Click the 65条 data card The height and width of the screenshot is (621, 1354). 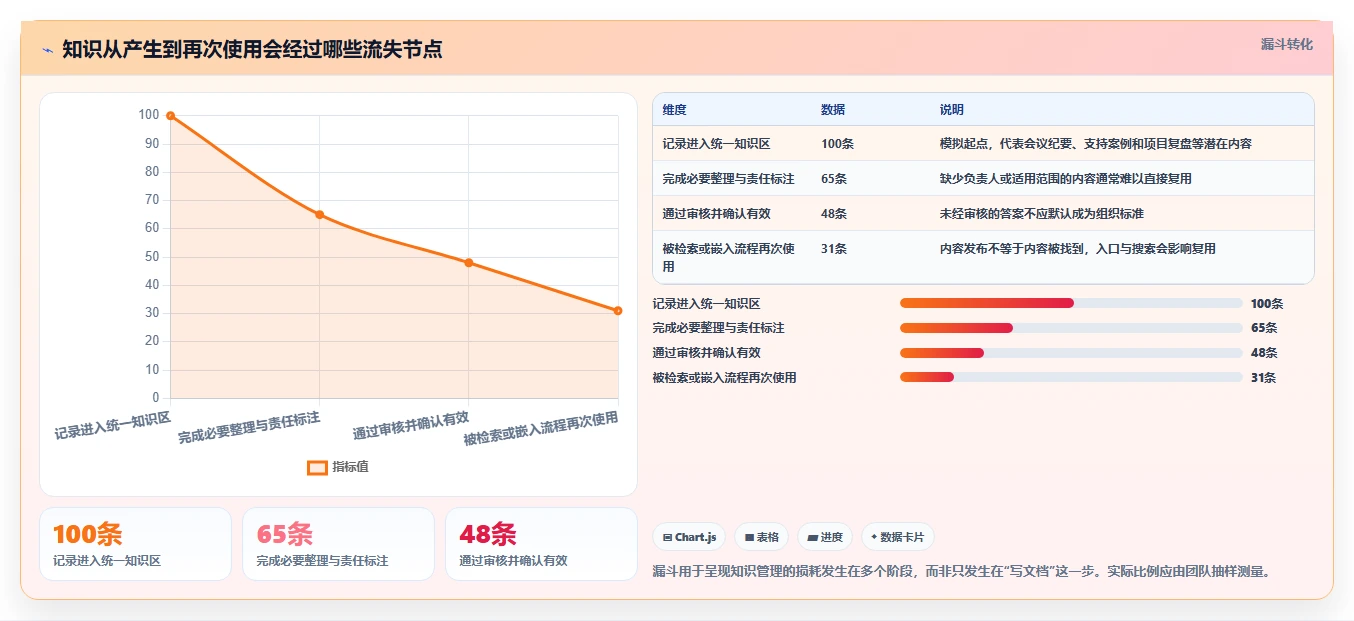(x=338, y=544)
